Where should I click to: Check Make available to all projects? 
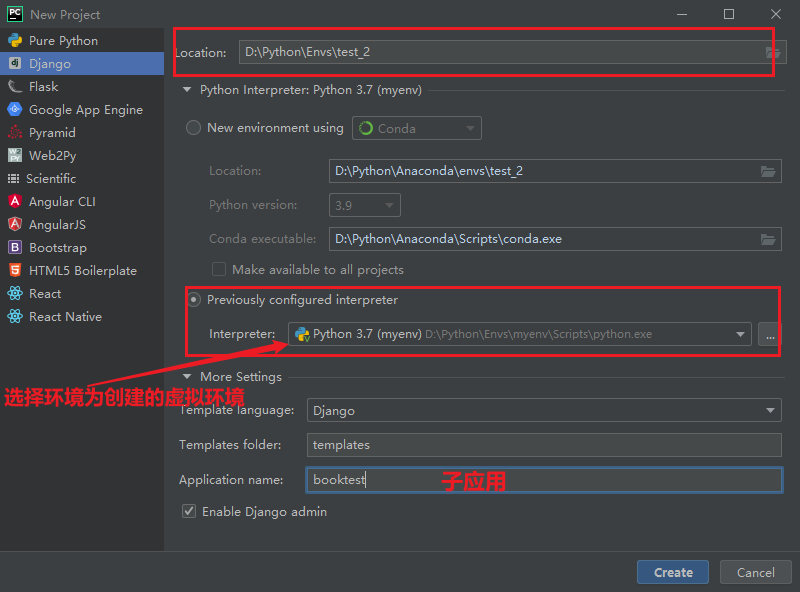pos(219,269)
